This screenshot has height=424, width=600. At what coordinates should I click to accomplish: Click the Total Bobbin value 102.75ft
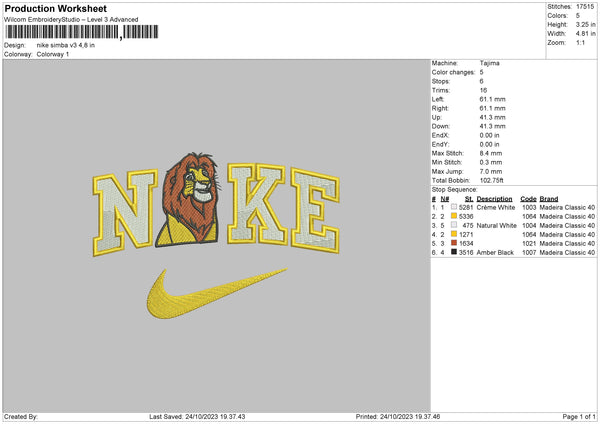click(491, 180)
